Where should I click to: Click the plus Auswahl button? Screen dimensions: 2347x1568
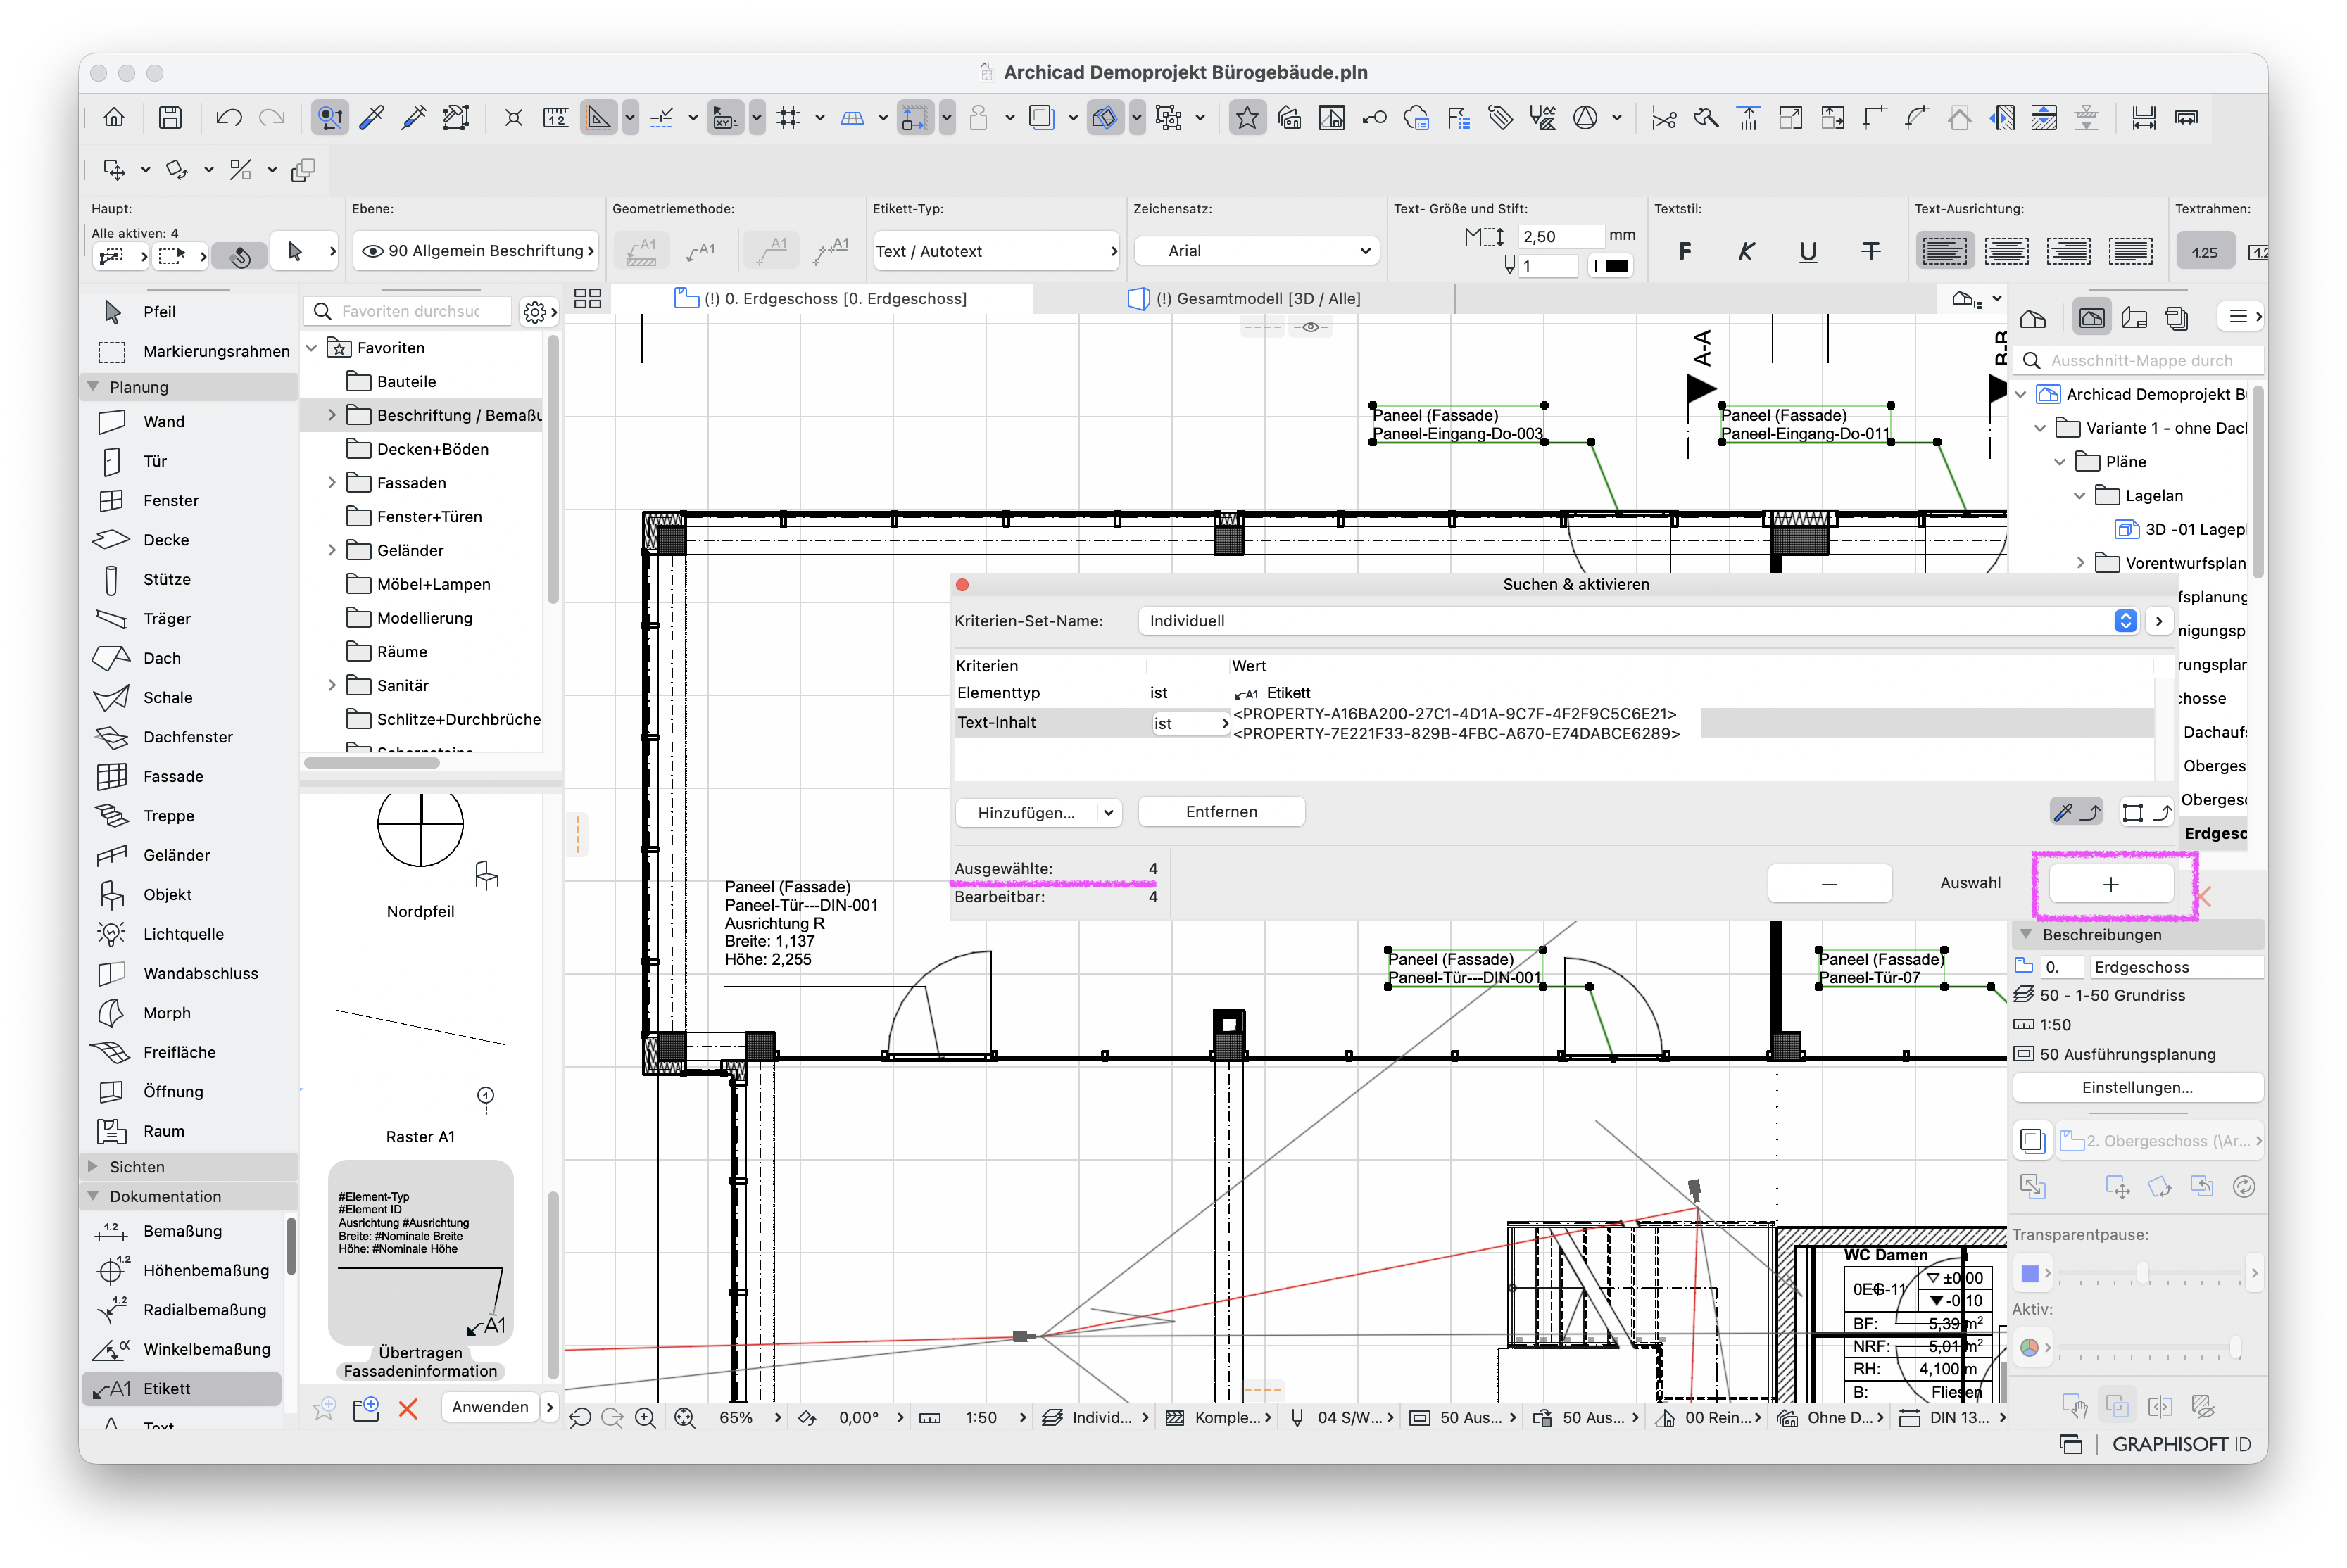pos(2110,885)
